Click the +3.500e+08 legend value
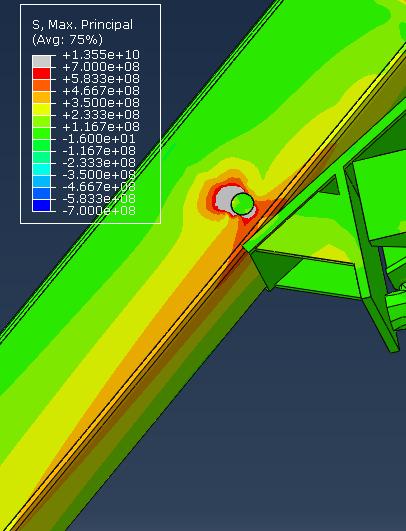 pos(101,103)
